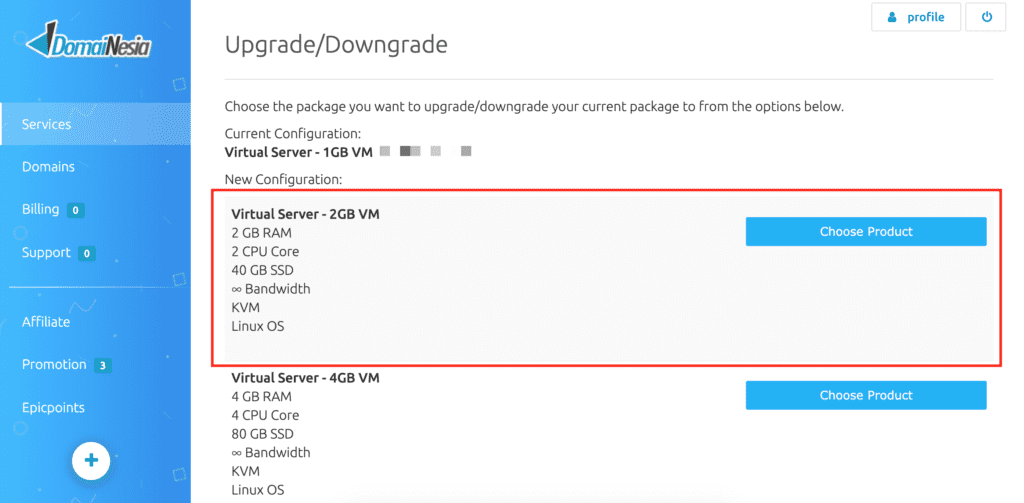
Task: Click the power logout icon button
Action: (x=987, y=18)
